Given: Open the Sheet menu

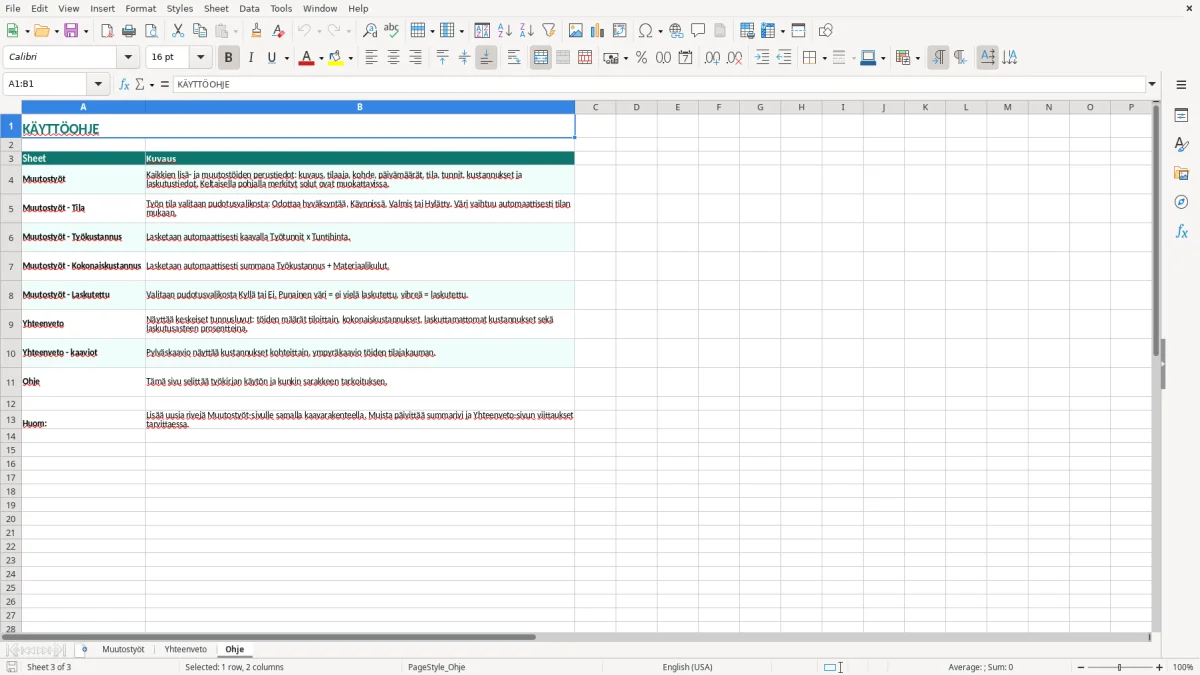Looking at the screenshot, I should pyautogui.click(x=216, y=8).
